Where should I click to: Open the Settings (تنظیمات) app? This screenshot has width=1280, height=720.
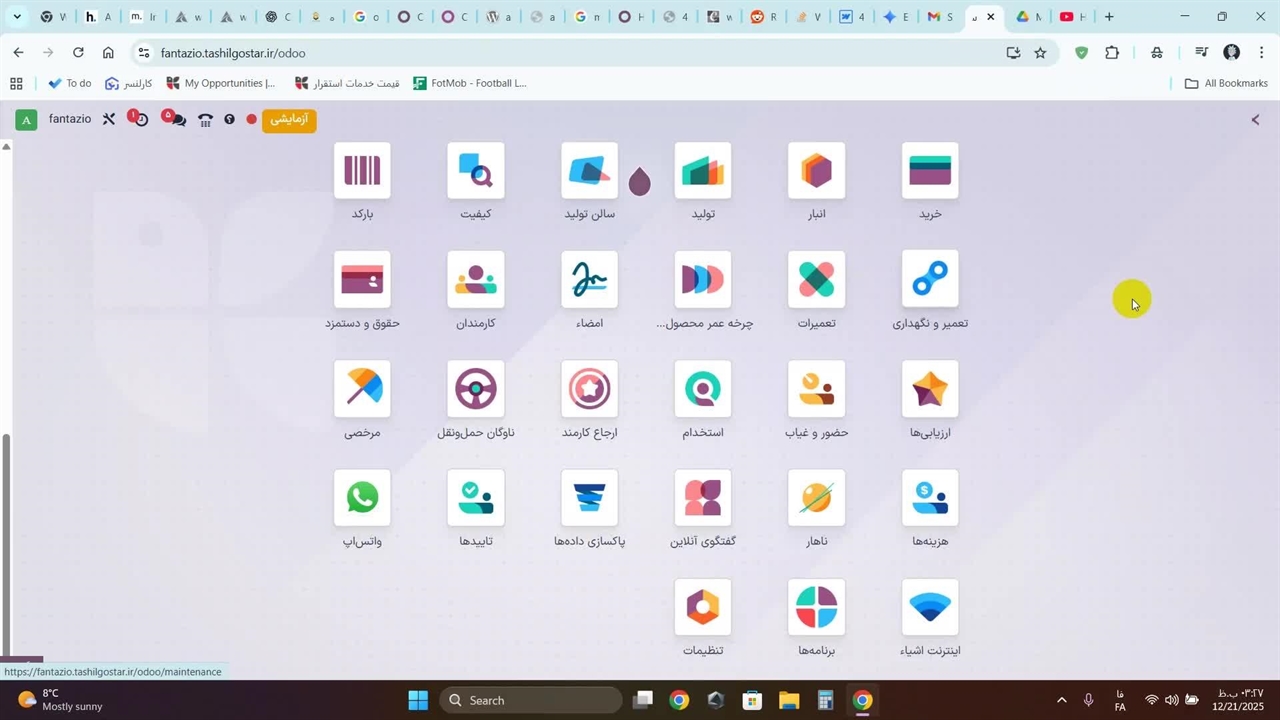703,607
